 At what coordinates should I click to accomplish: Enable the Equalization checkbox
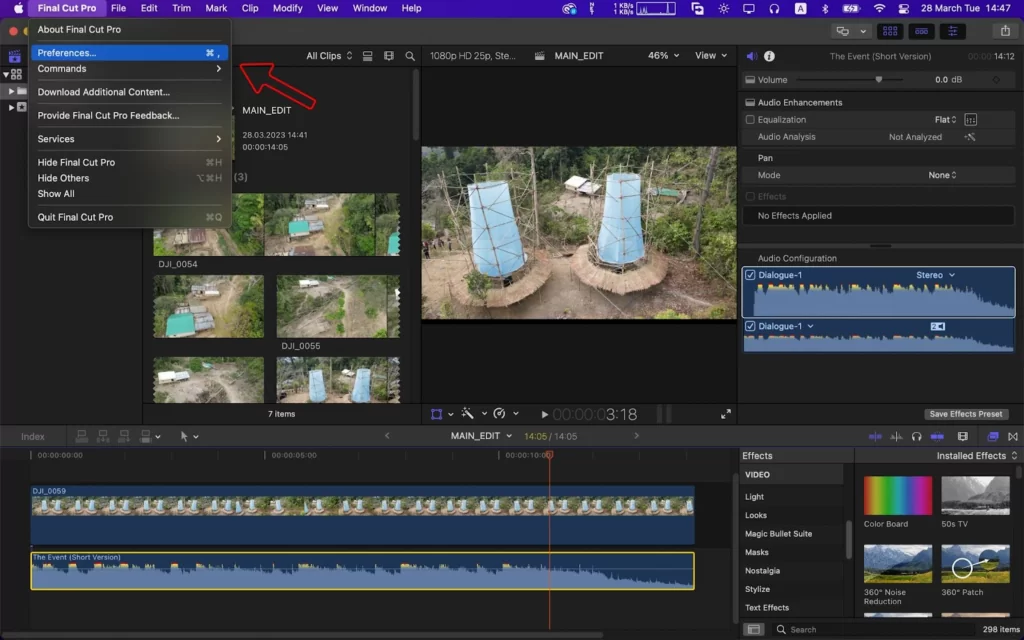pyautogui.click(x=750, y=120)
